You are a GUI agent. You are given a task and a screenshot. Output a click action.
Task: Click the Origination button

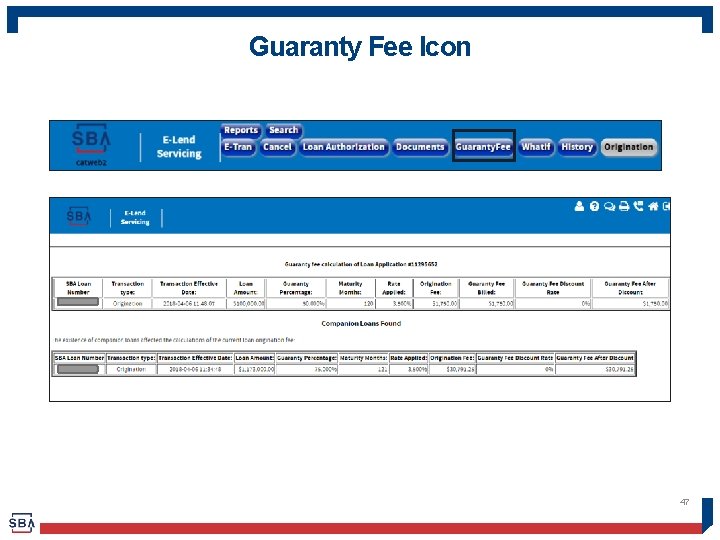click(x=628, y=147)
